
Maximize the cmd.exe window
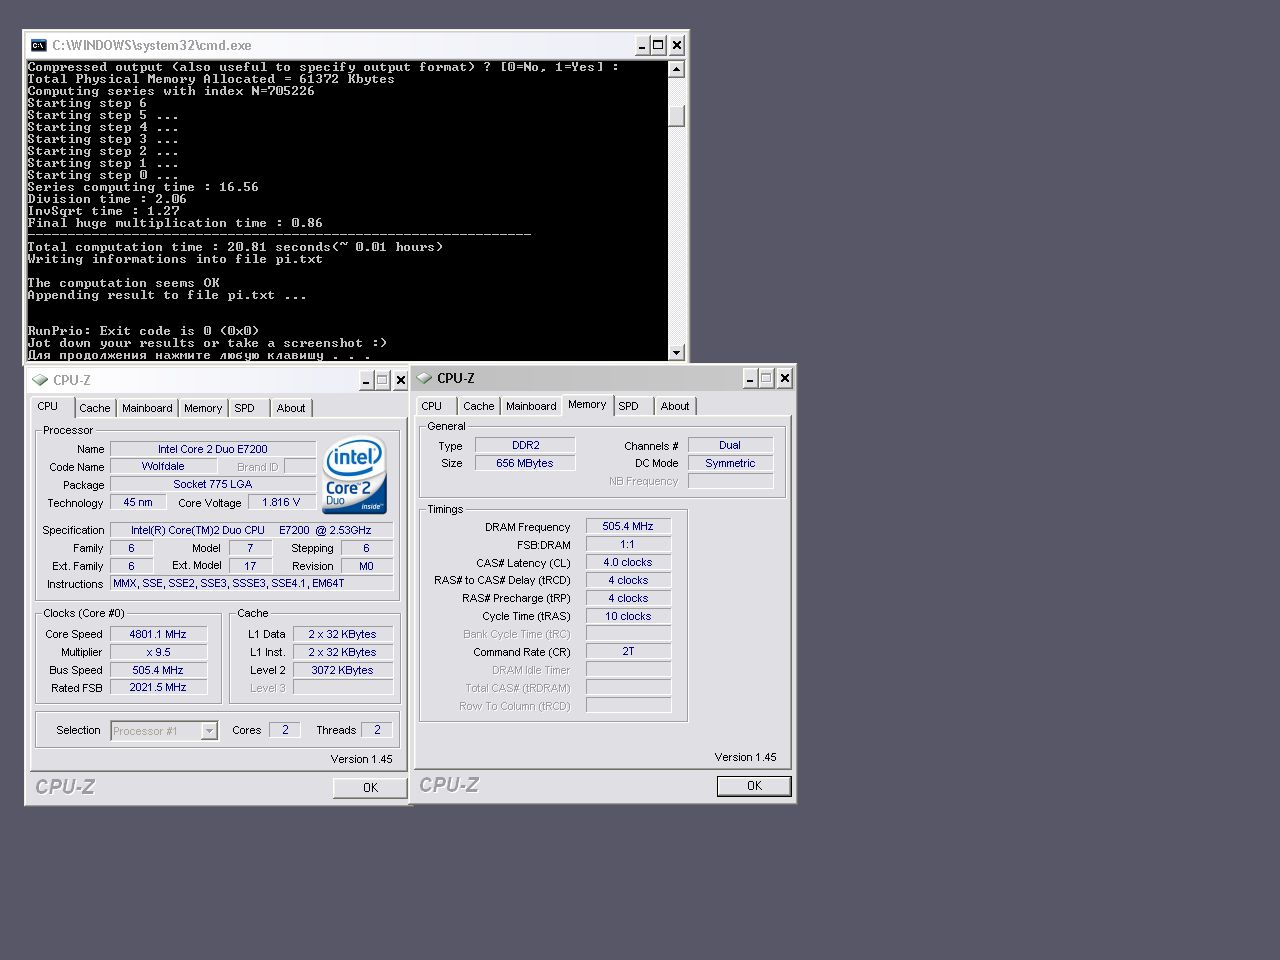click(x=658, y=45)
